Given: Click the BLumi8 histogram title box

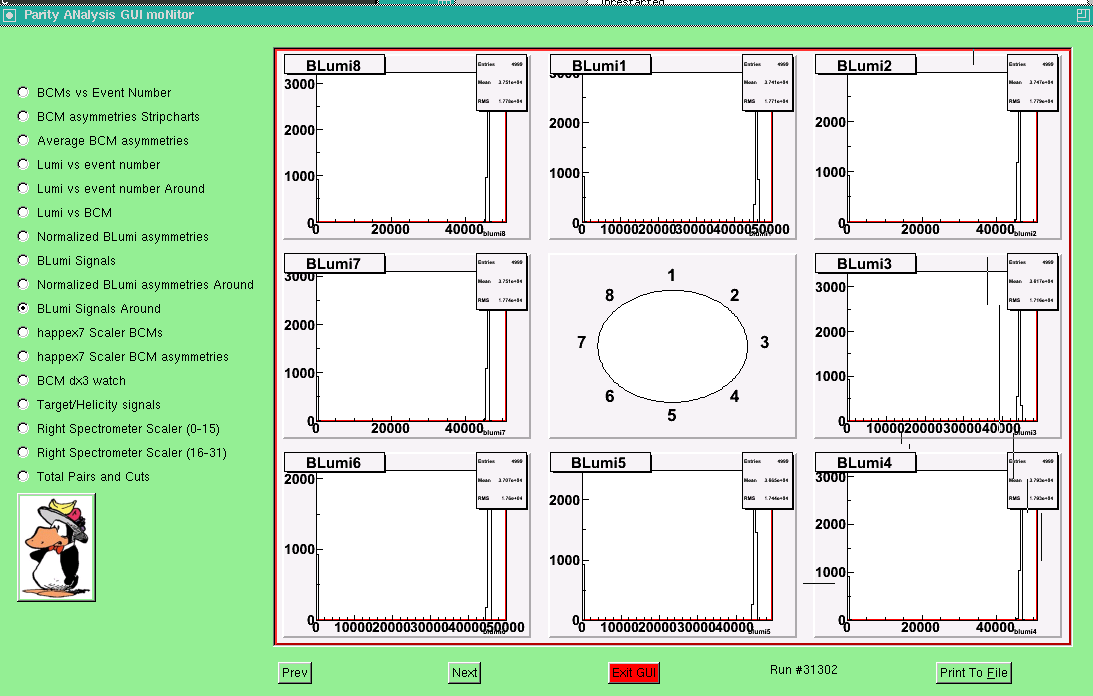Looking at the screenshot, I should 334,66.
